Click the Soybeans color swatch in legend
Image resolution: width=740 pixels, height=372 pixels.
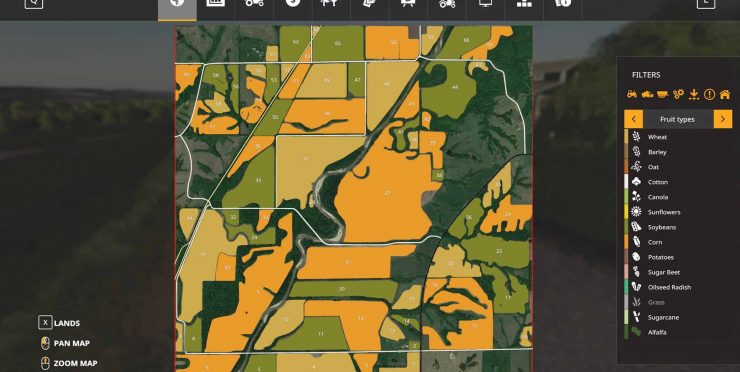tap(627, 227)
